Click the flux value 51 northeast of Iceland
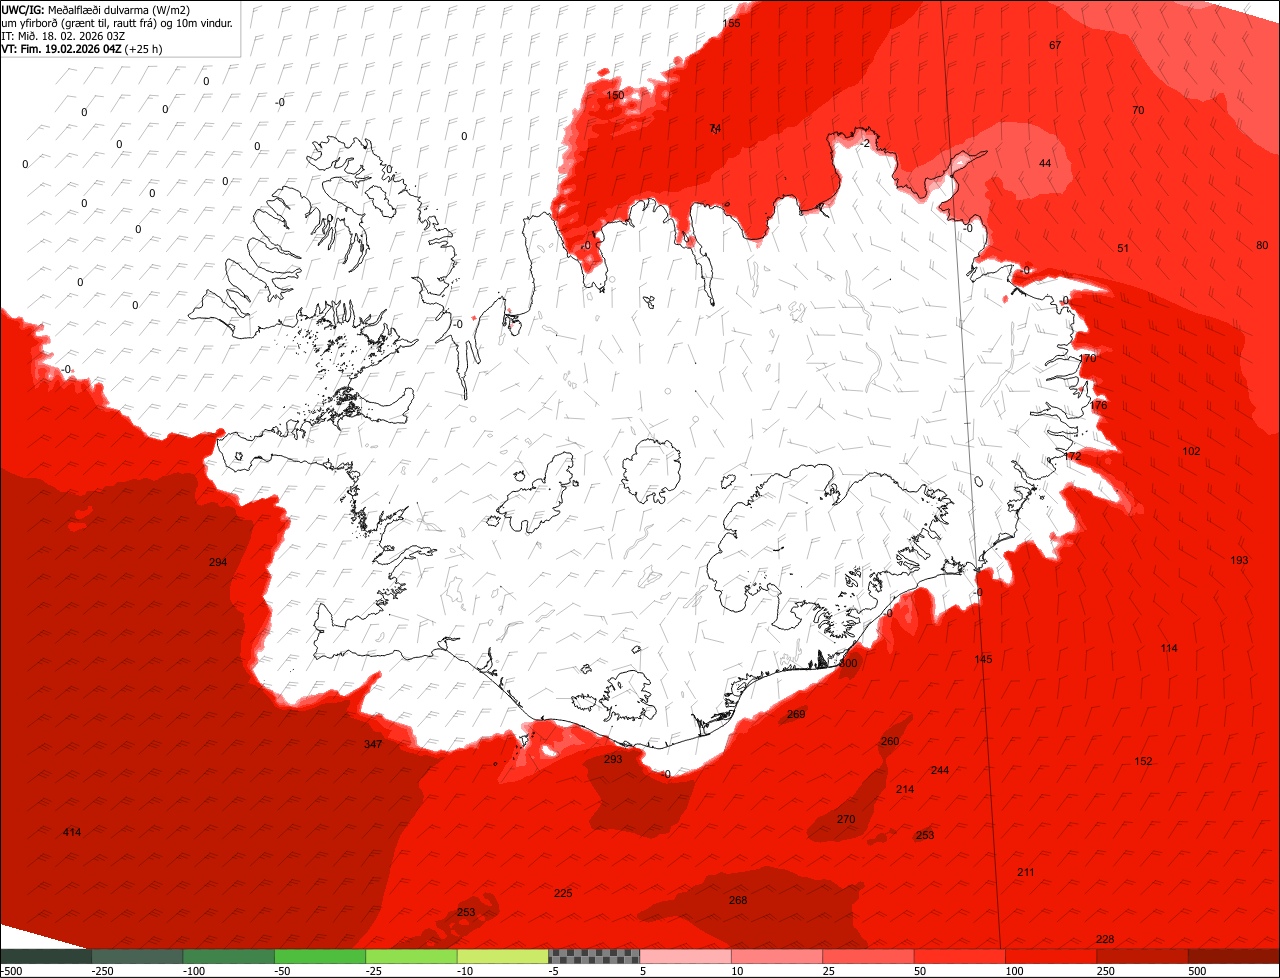1280x978 pixels. point(1123,248)
